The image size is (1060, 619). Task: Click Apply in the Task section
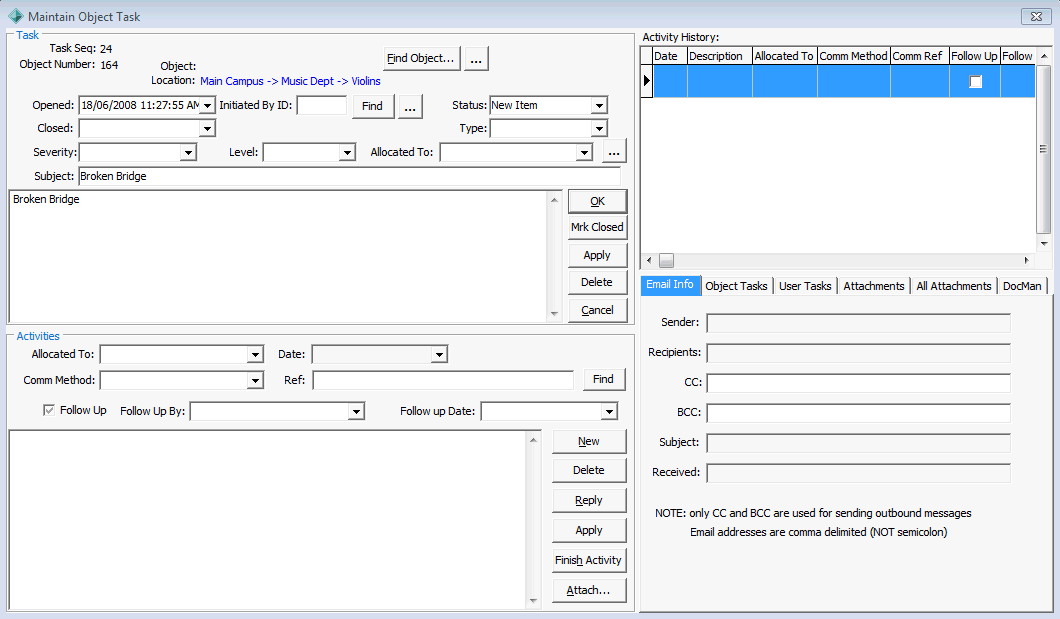(x=598, y=255)
